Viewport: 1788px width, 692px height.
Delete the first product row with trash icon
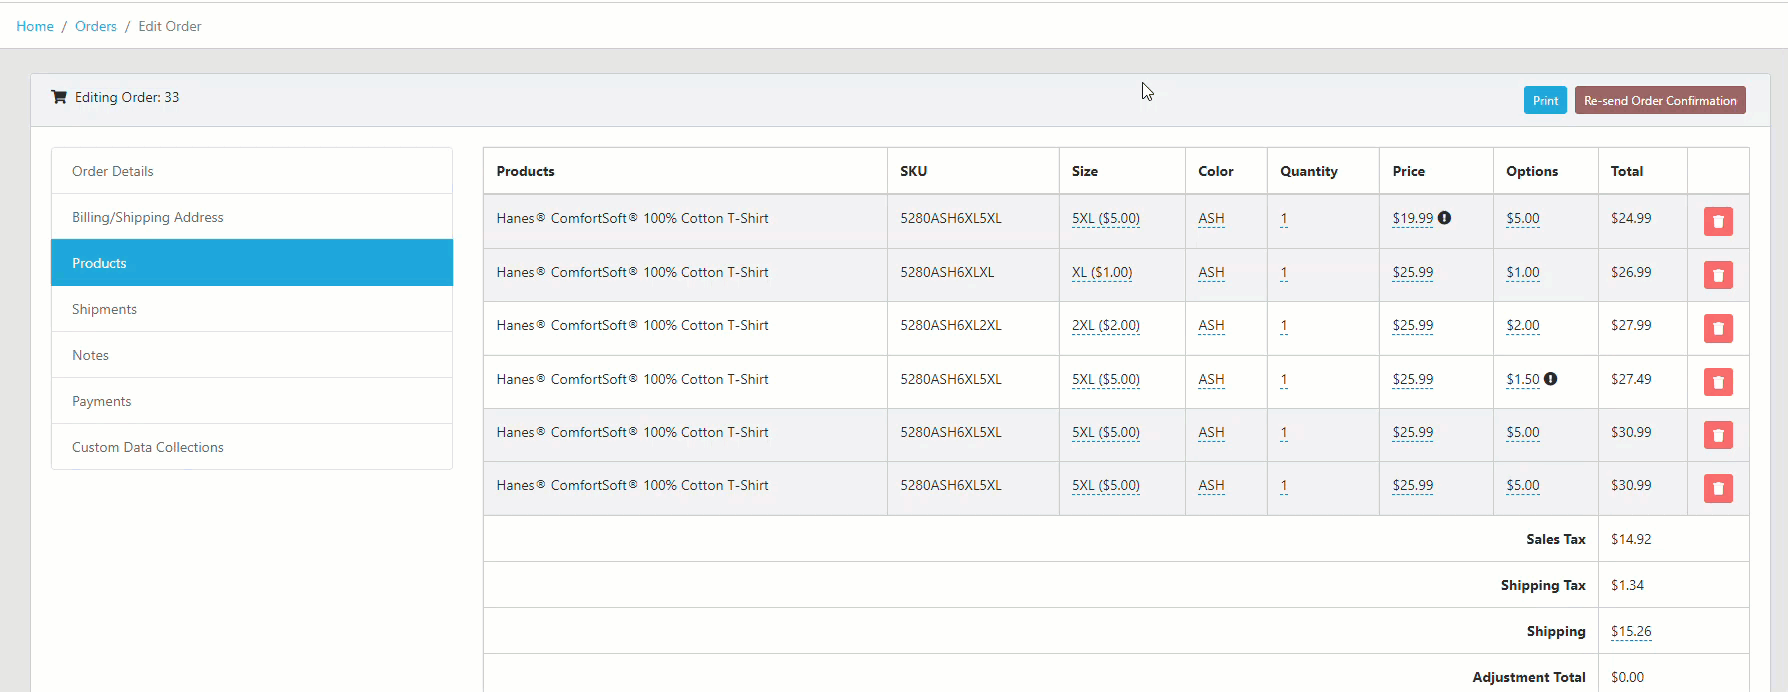tap(1717, 222)
